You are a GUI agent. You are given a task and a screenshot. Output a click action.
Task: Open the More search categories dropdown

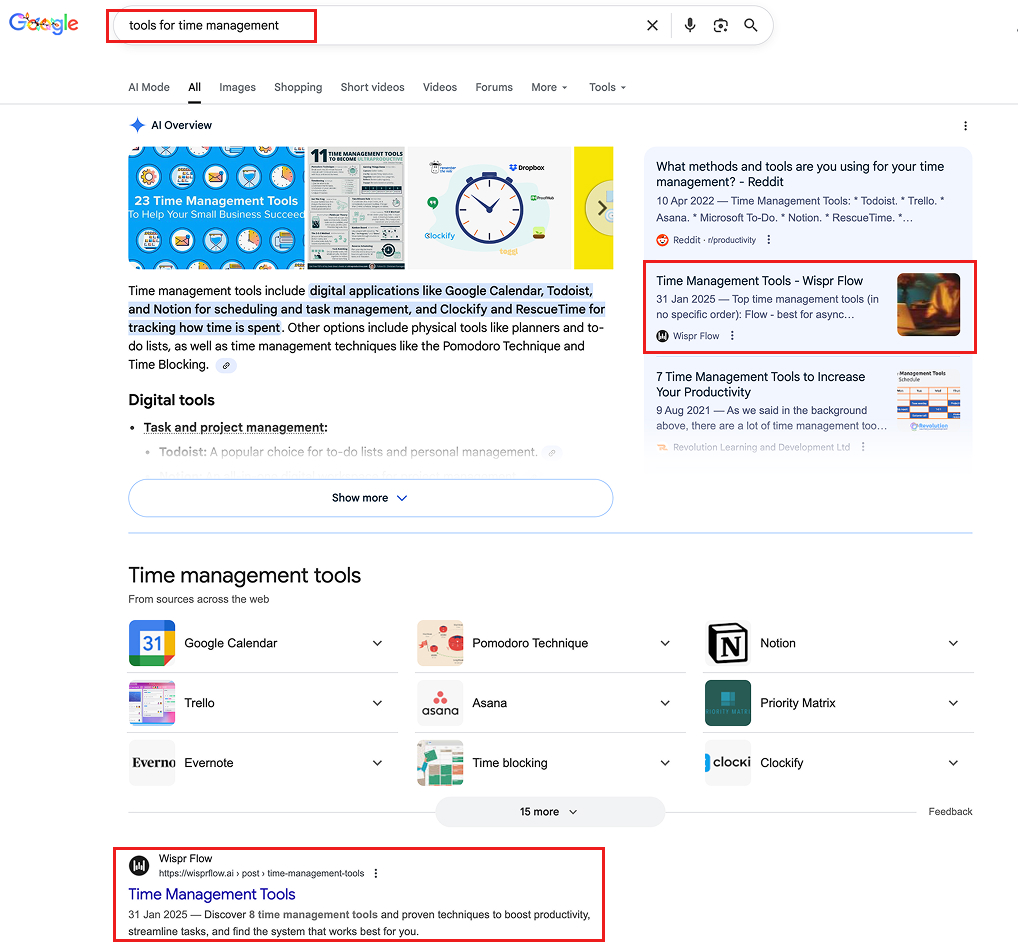pos(549,87)
